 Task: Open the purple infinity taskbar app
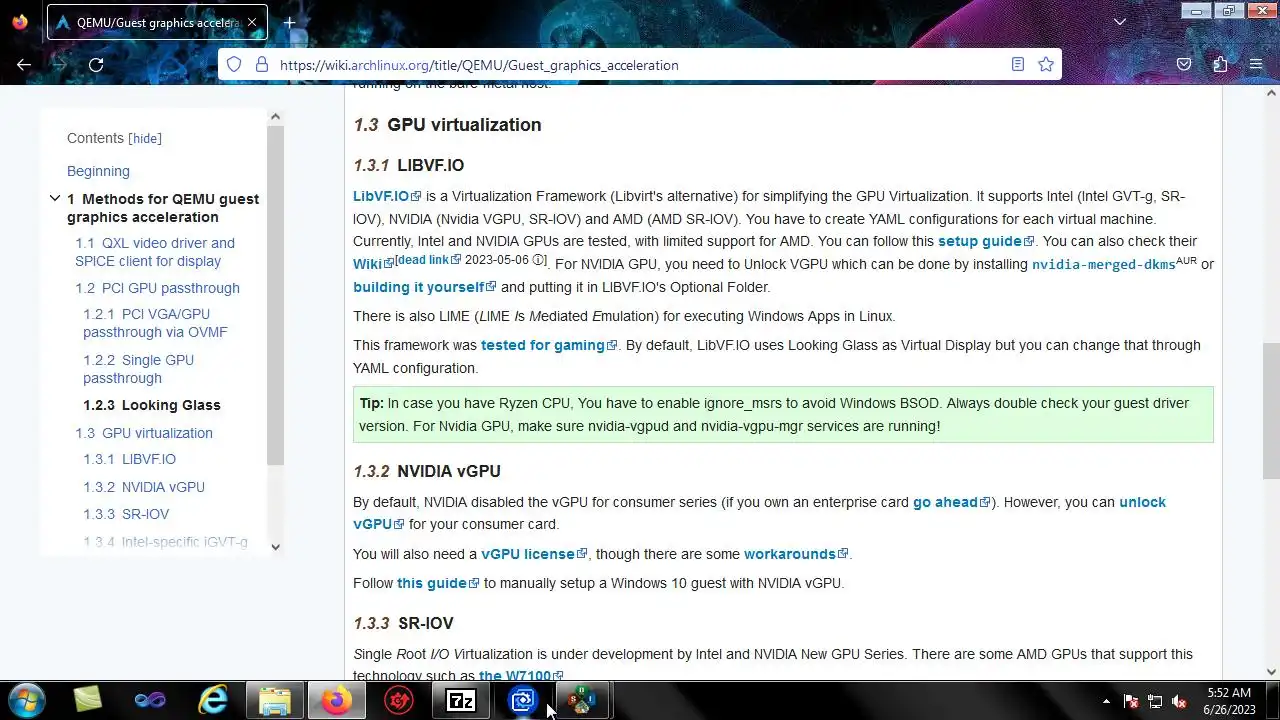point(150,700)
